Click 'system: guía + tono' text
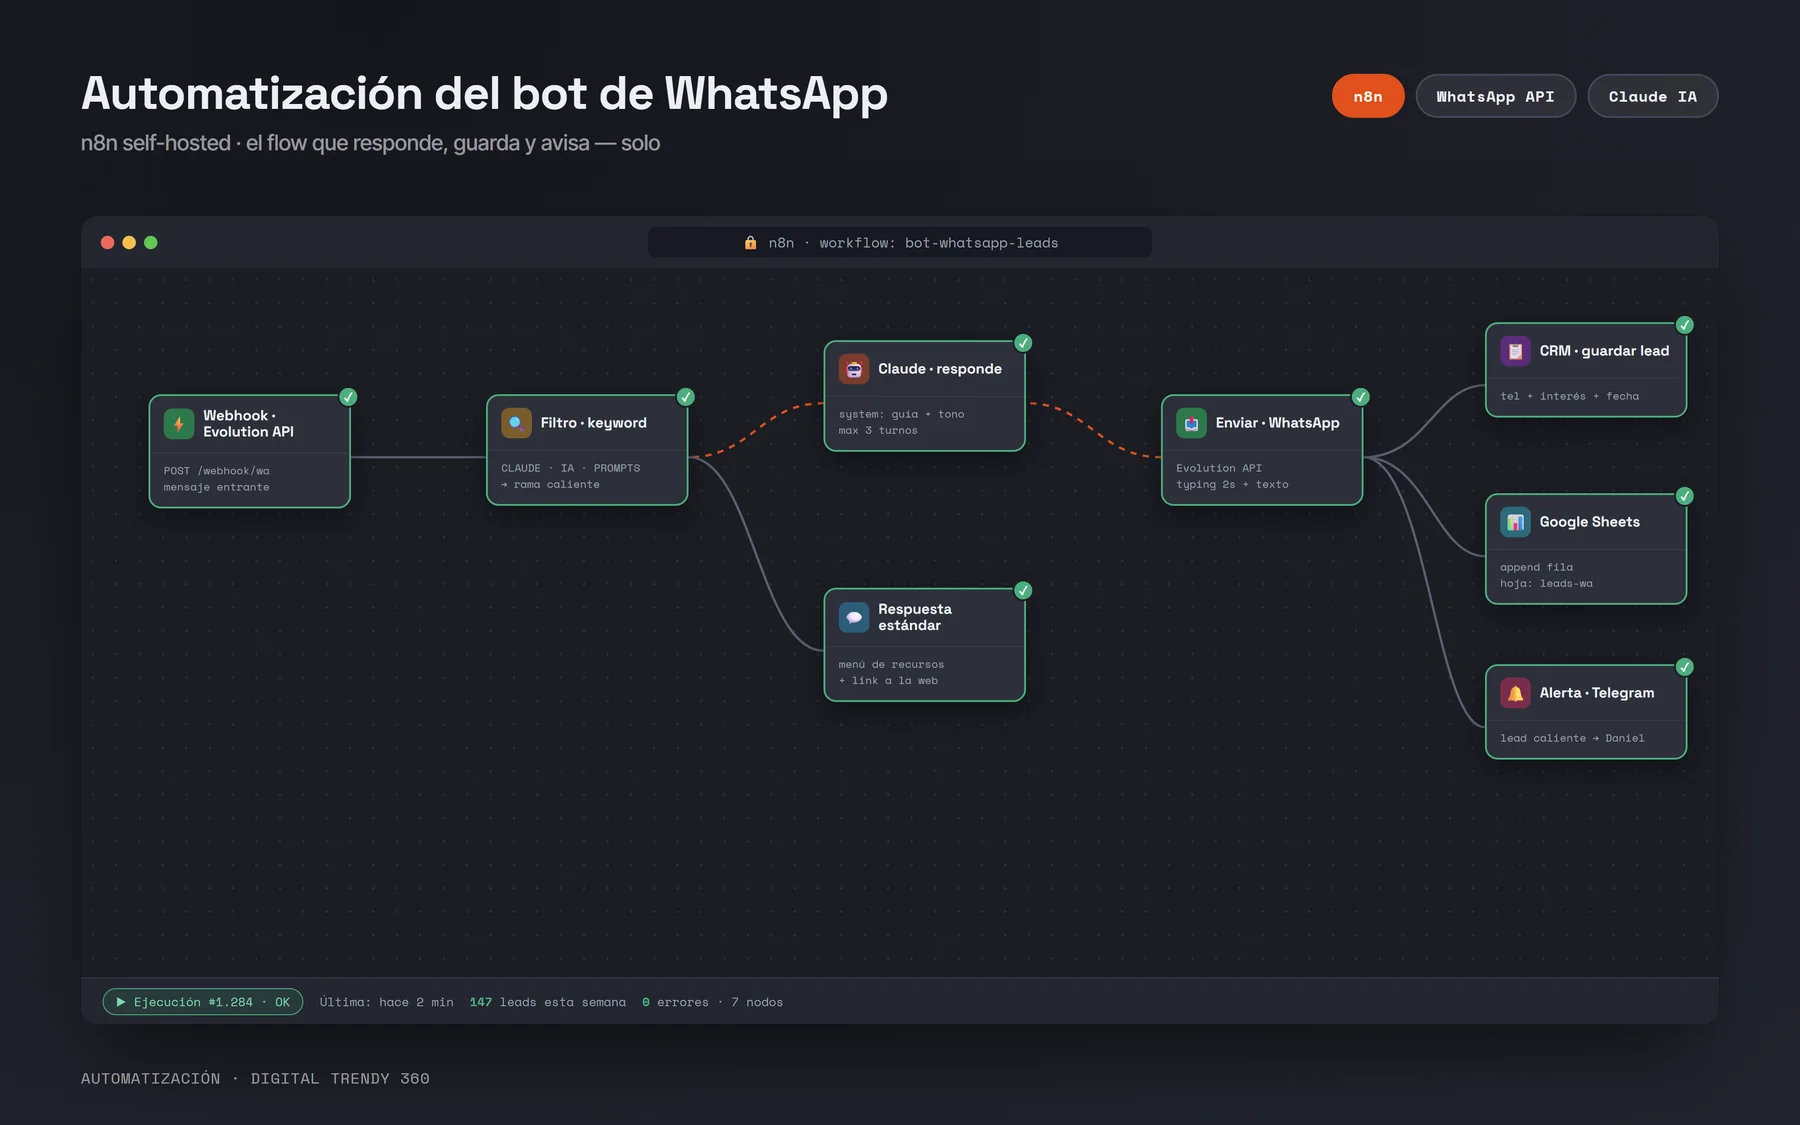 click(x=902, y=414)
